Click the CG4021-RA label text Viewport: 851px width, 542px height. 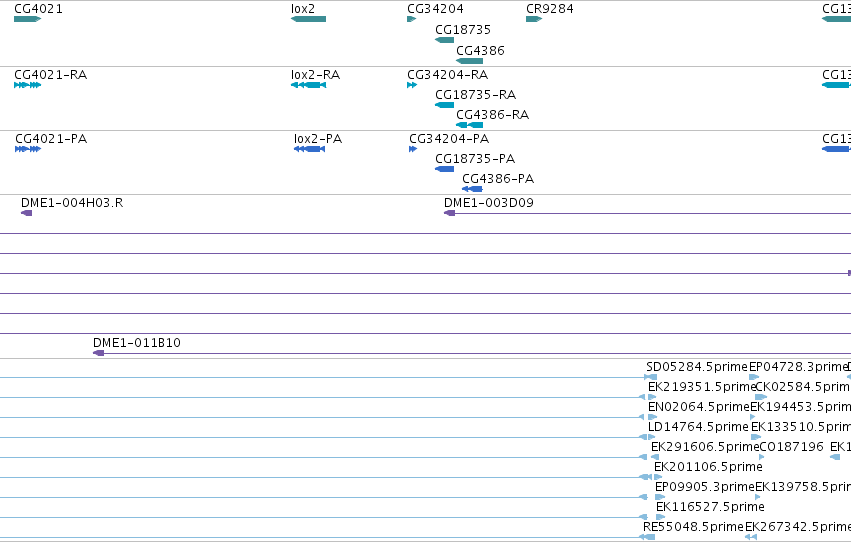click(x=50, y=74)
